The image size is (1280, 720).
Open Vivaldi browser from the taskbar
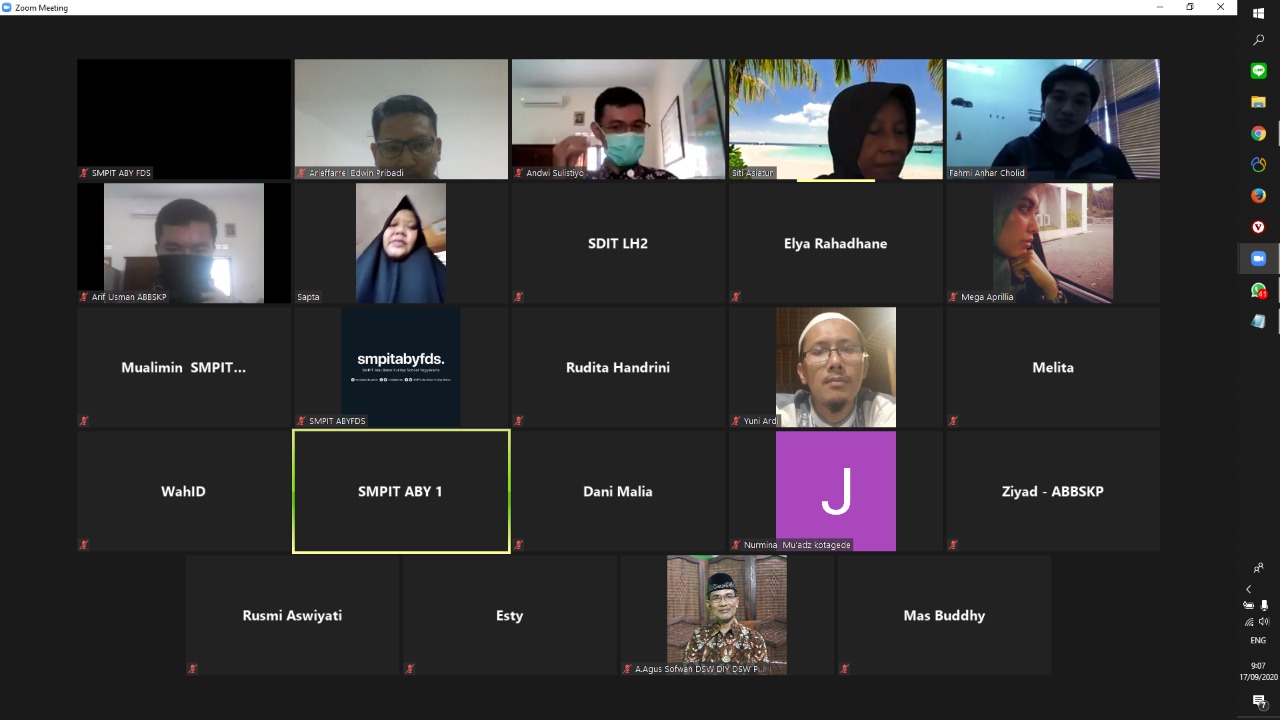[x=1258, y=227]
